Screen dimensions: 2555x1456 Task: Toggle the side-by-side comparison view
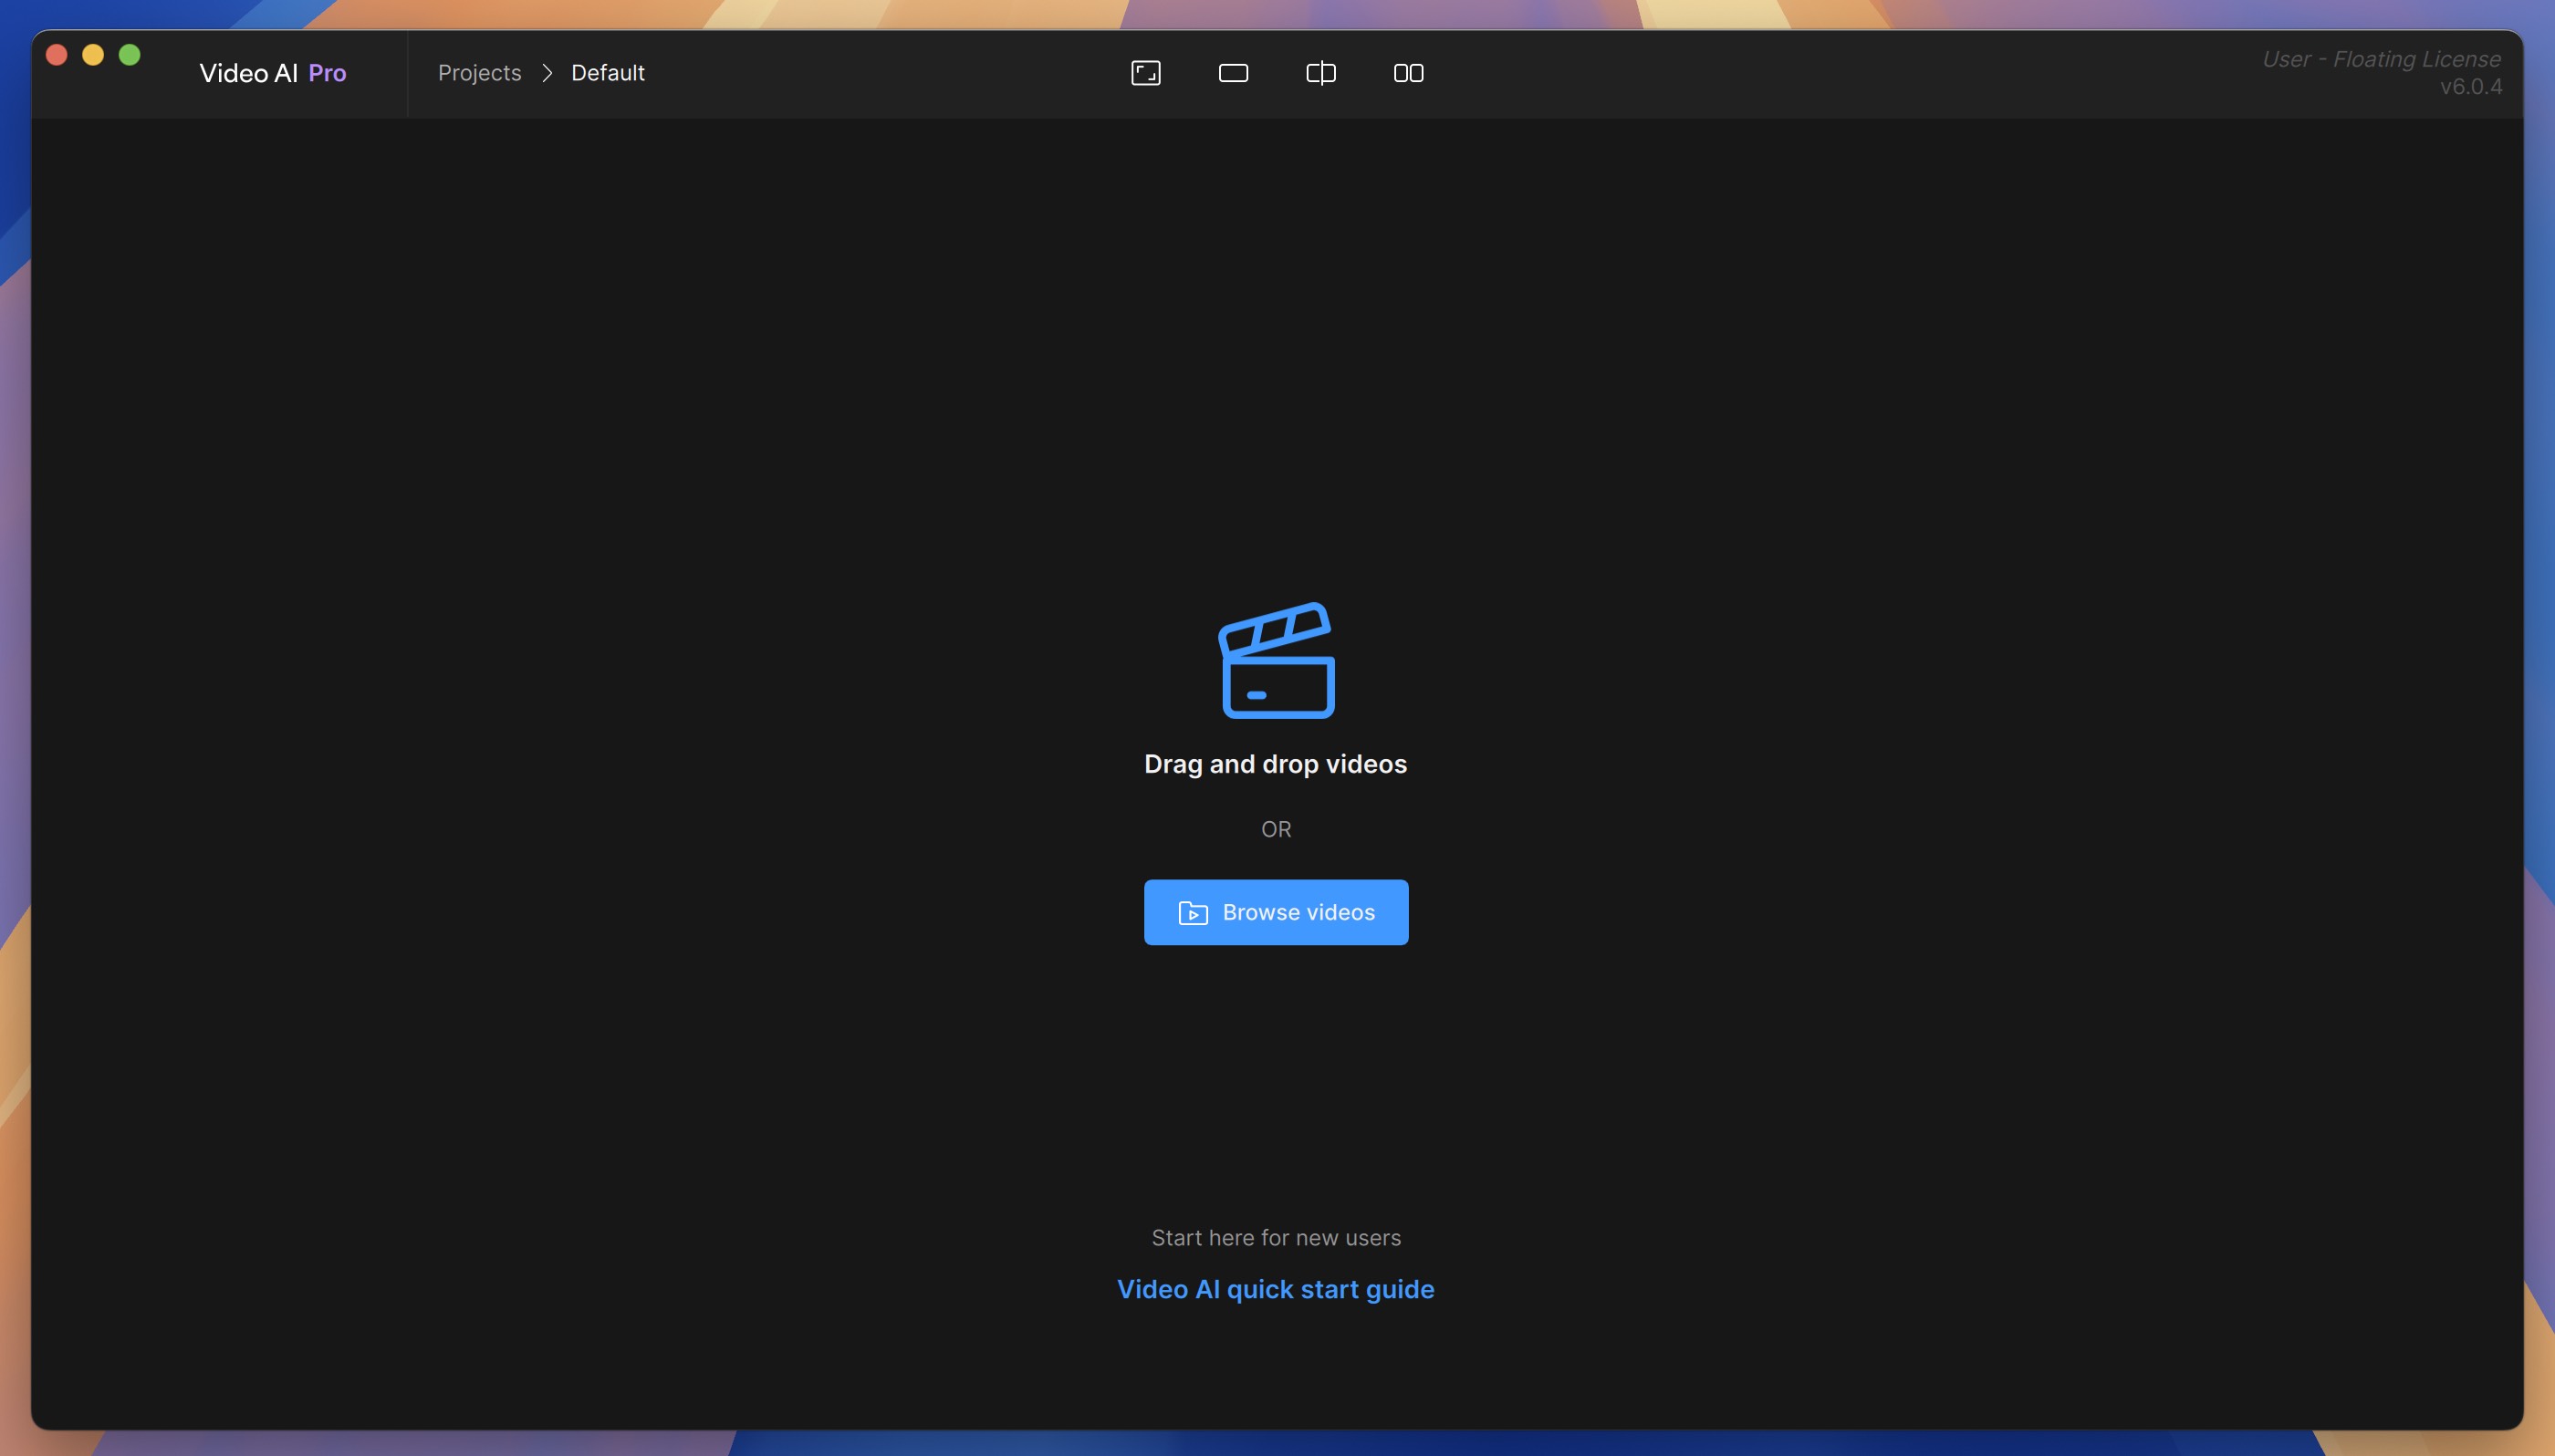coord(1406,72)
